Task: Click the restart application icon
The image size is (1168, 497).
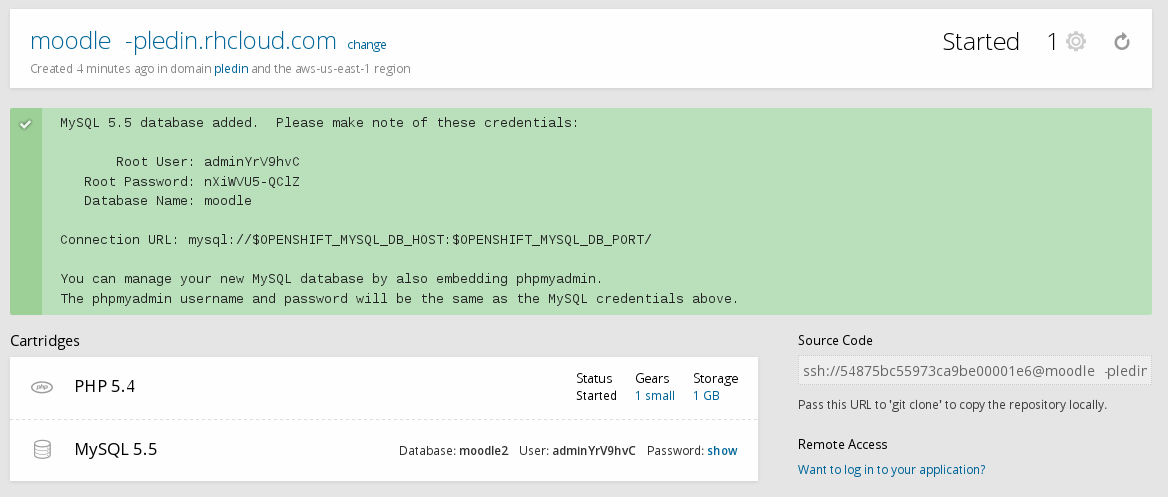Action: [1122, 42]
